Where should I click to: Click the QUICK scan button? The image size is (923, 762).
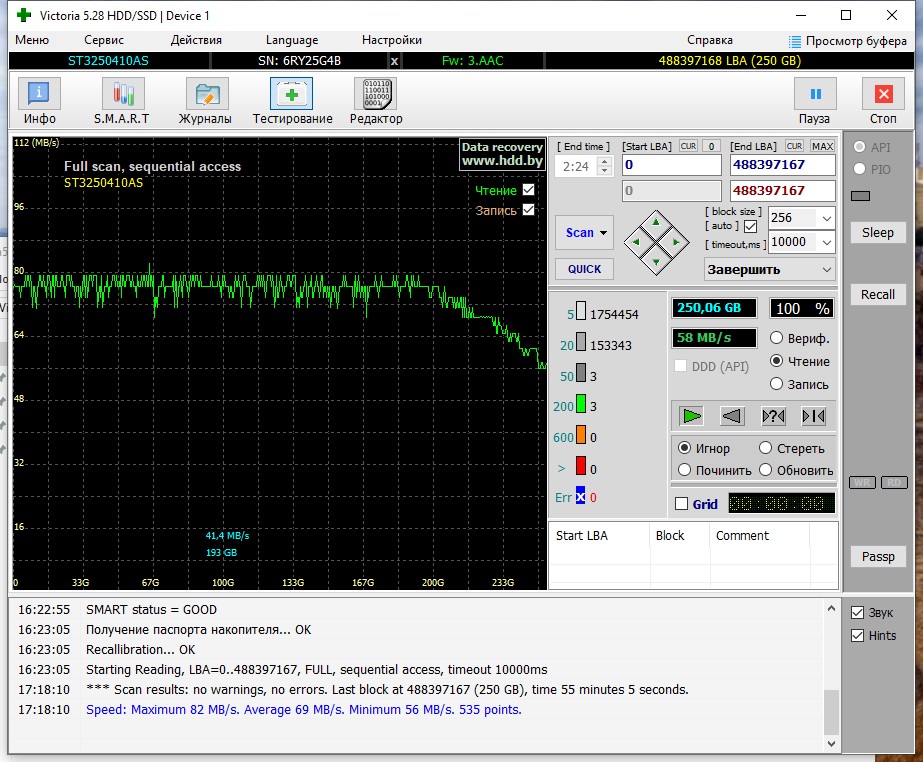click(x=585, y=269)
